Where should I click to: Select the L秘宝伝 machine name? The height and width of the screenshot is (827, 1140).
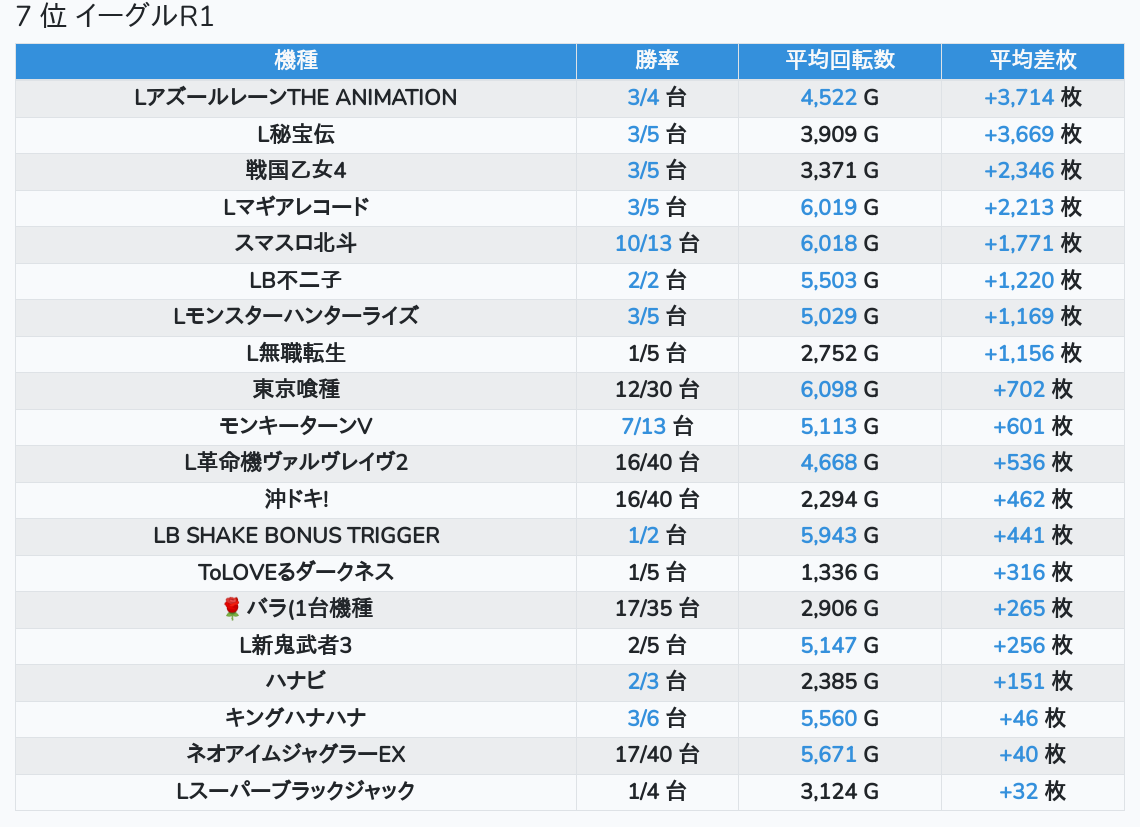click(x=296, y=135)
